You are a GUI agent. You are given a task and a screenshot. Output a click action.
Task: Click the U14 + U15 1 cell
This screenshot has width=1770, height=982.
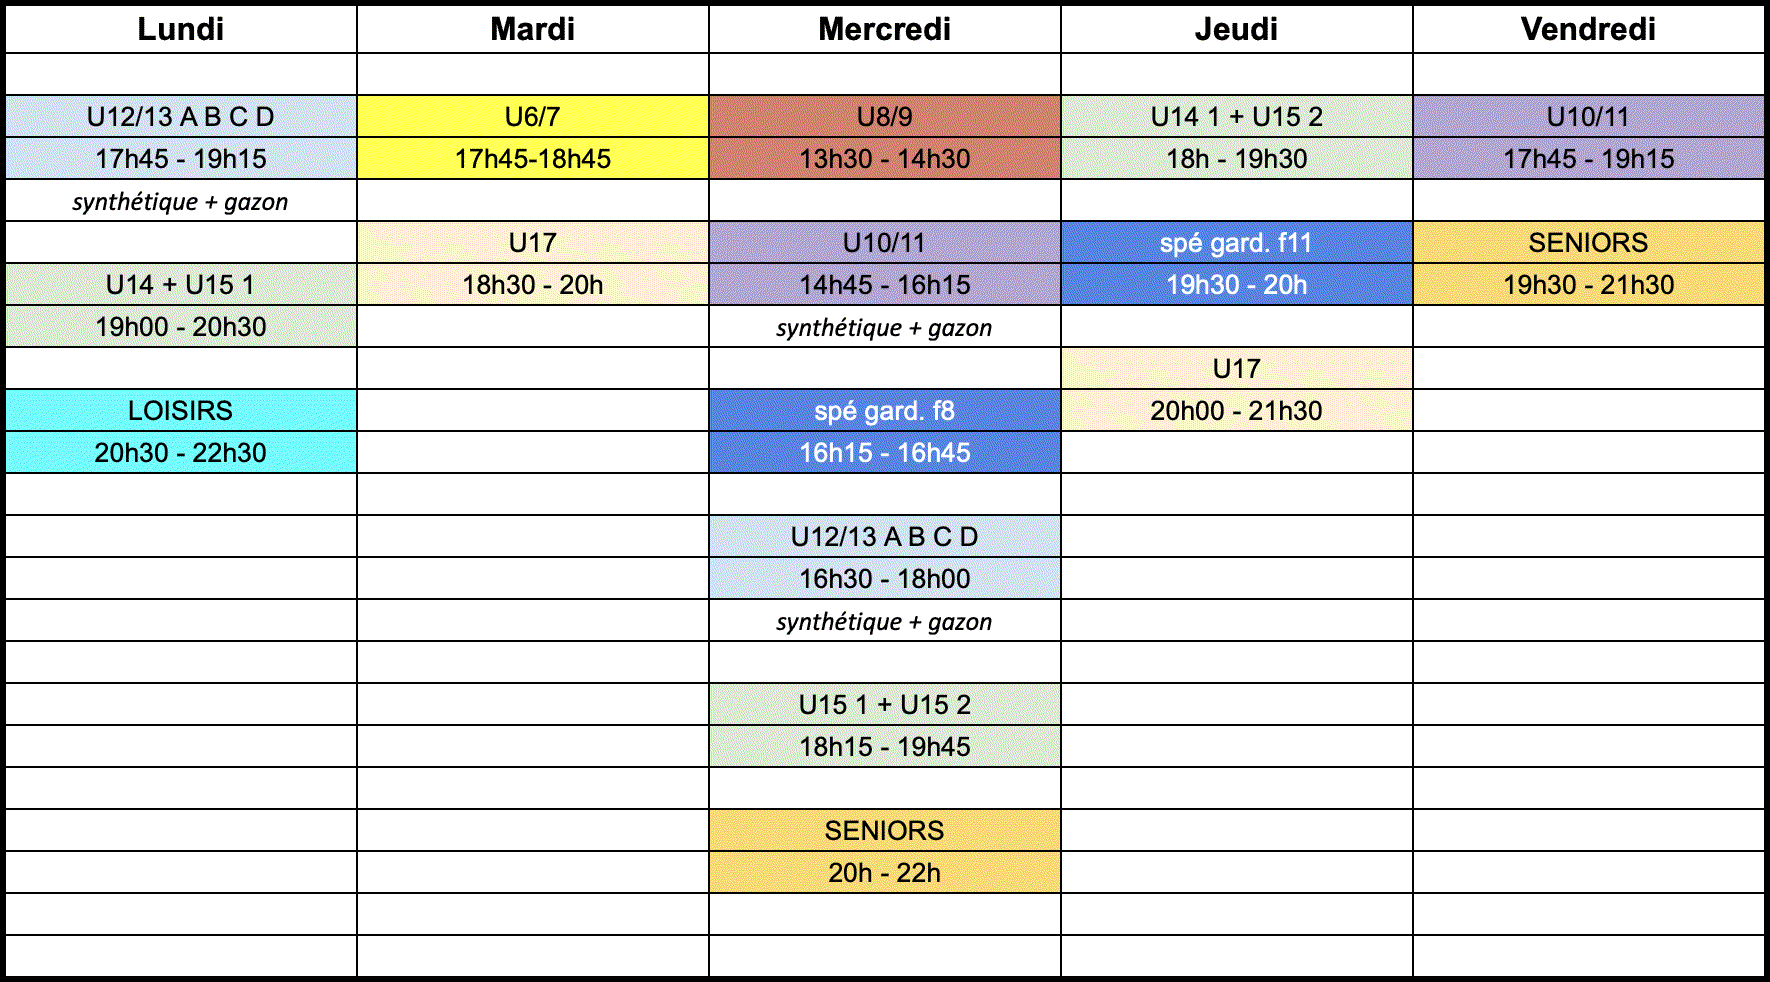181,284
